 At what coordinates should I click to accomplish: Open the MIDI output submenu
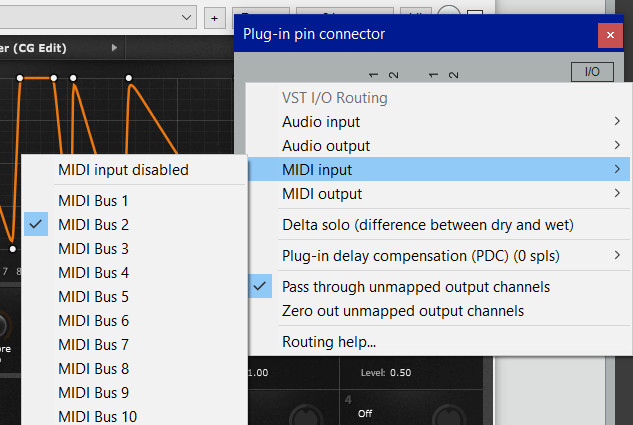tap(440, 193)
